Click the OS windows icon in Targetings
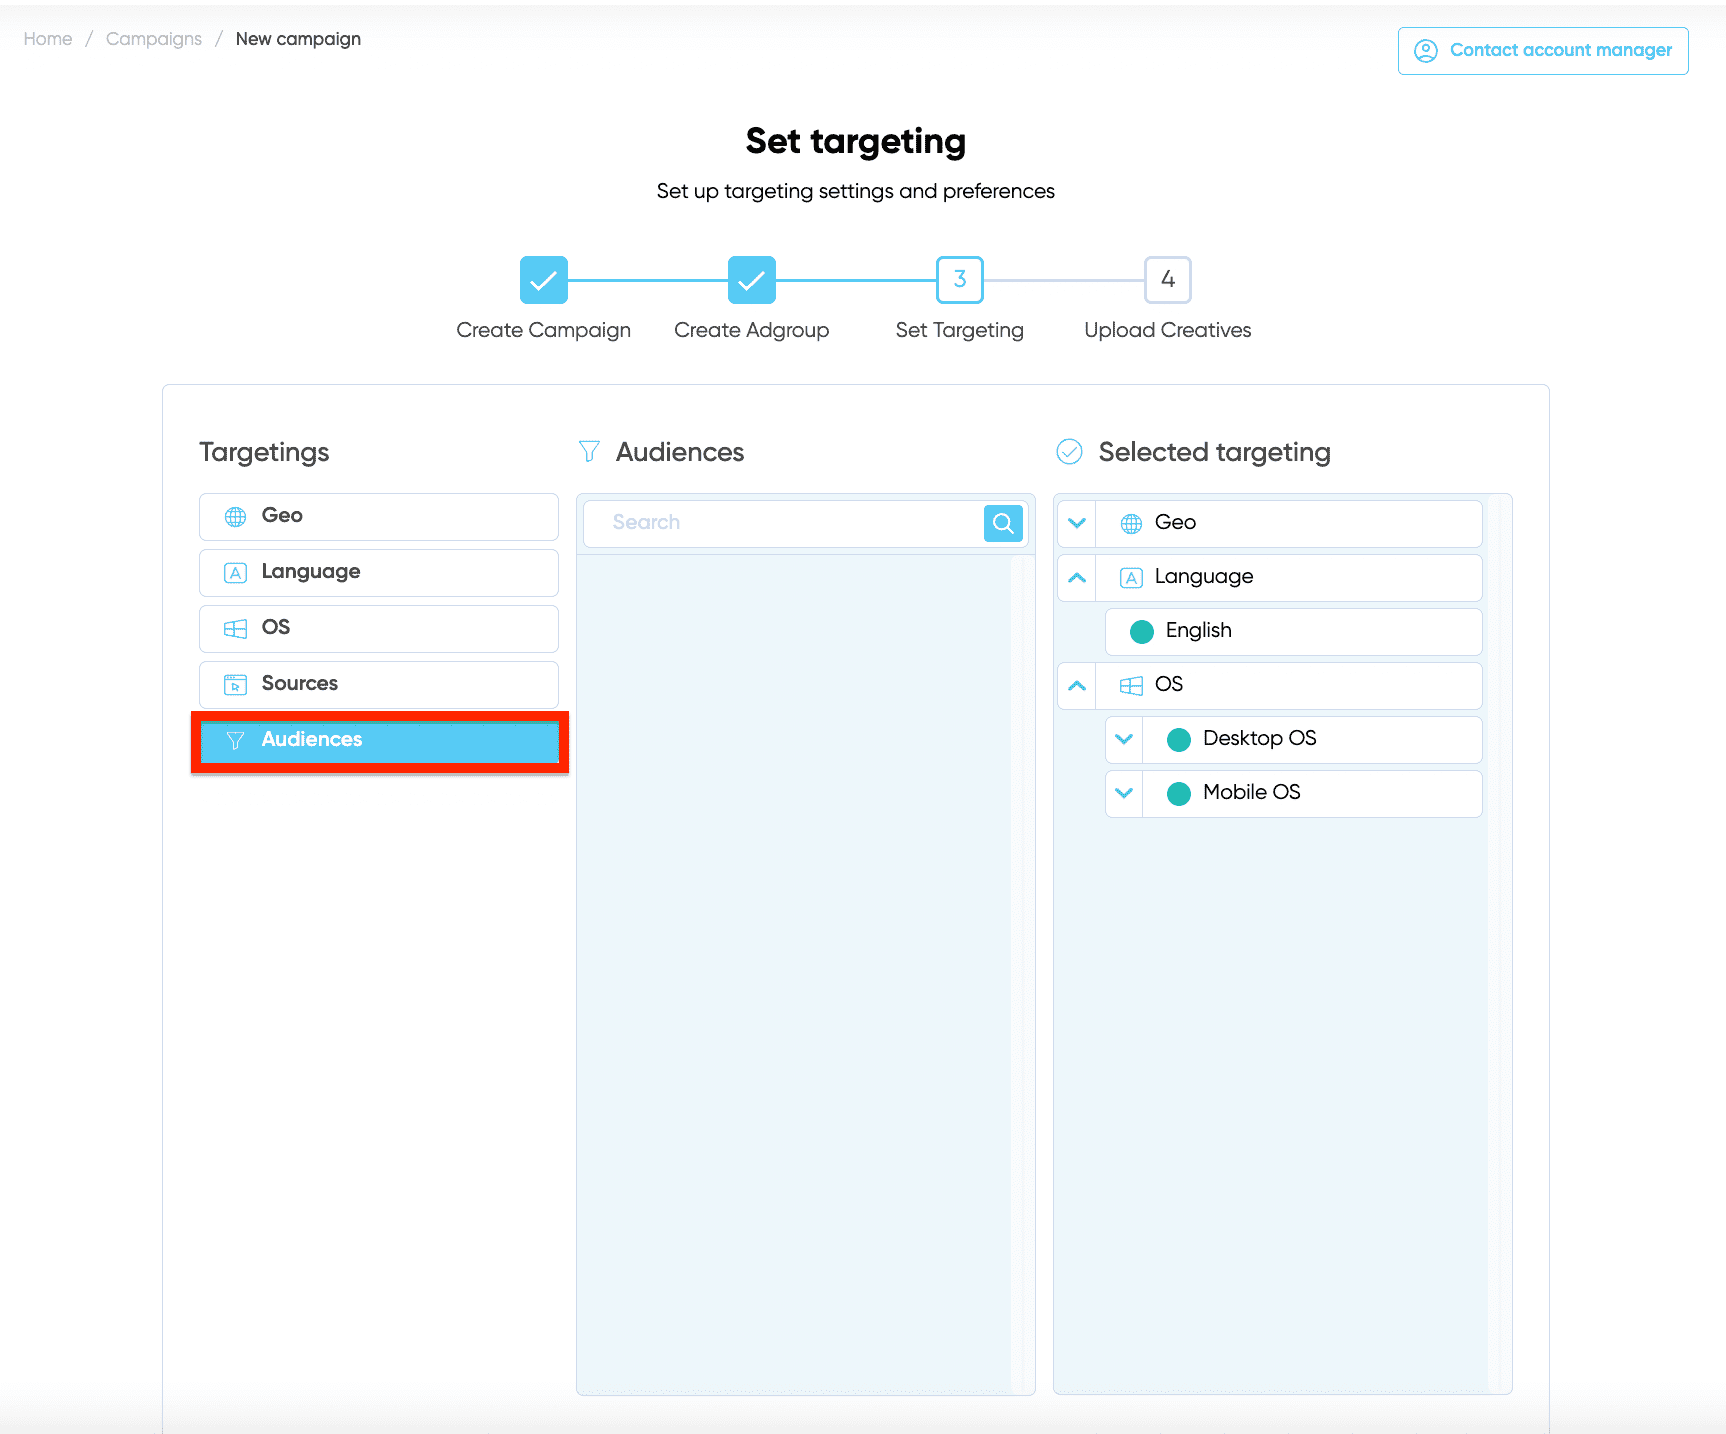This screenshot has width=1726, height=1434. point(235,628)
